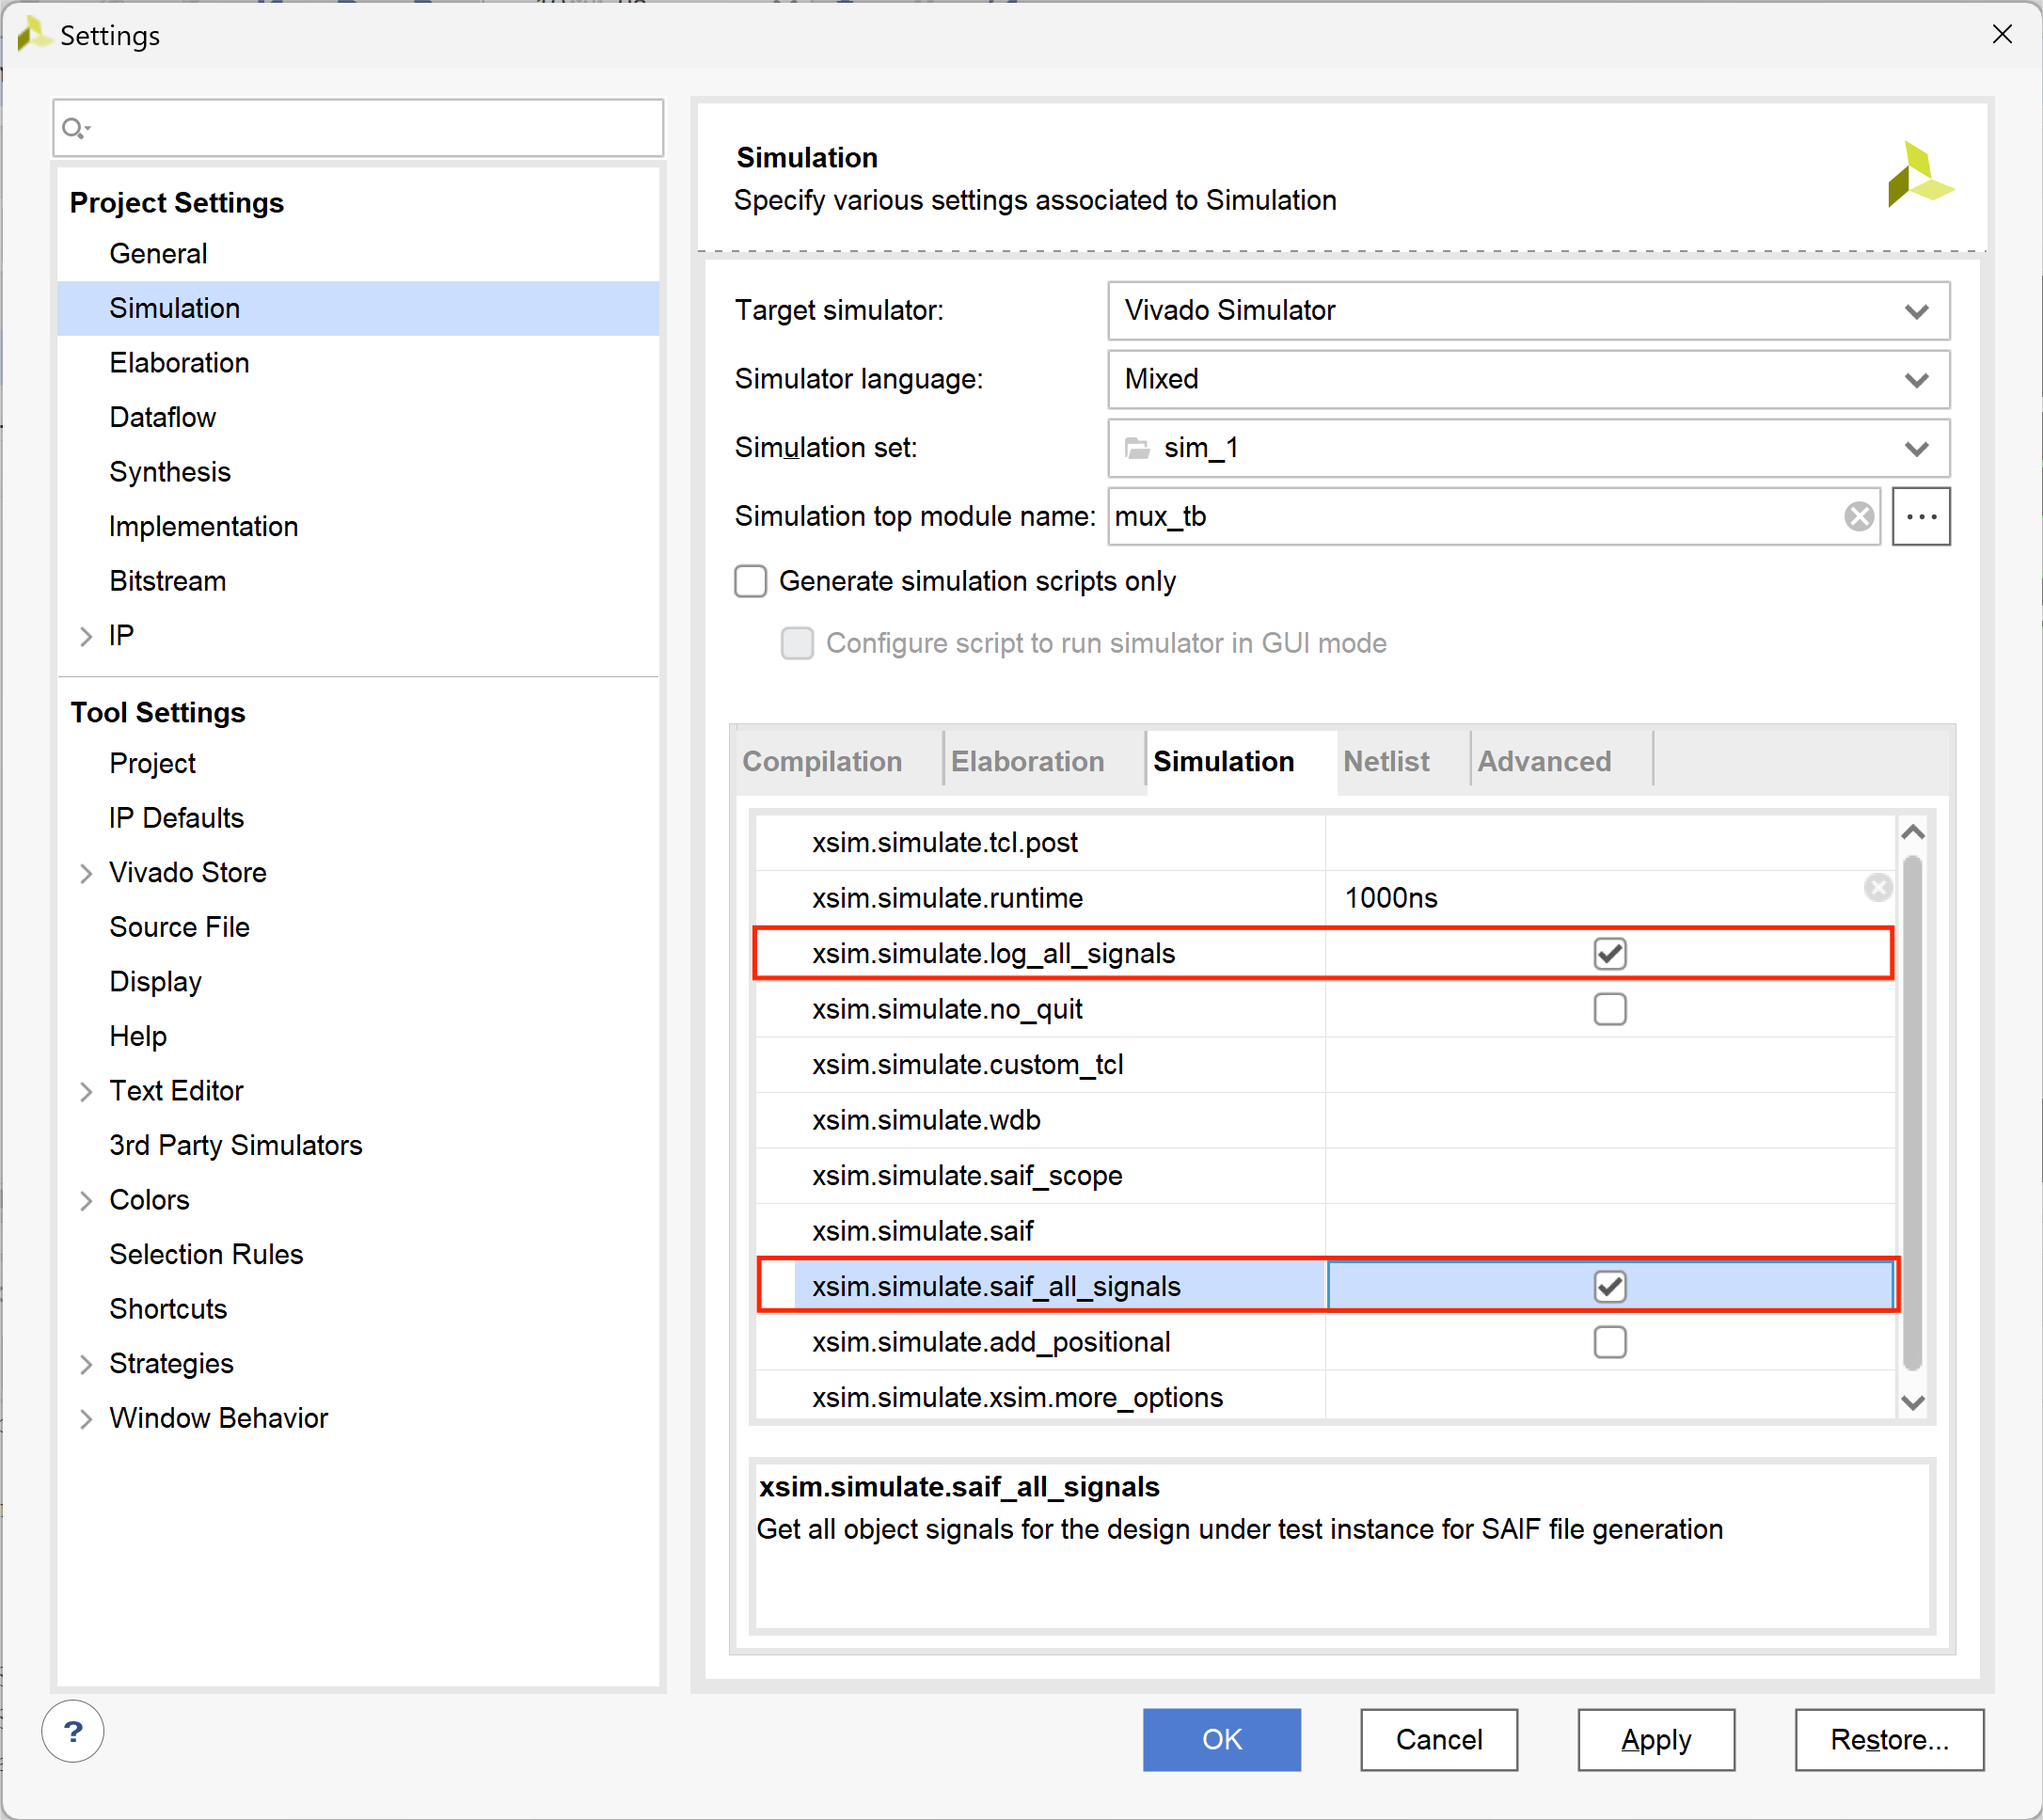Uncheck xsim.simulate.log_all_signals
Screen dimensions: 2043x1820
coord(1609,953)
